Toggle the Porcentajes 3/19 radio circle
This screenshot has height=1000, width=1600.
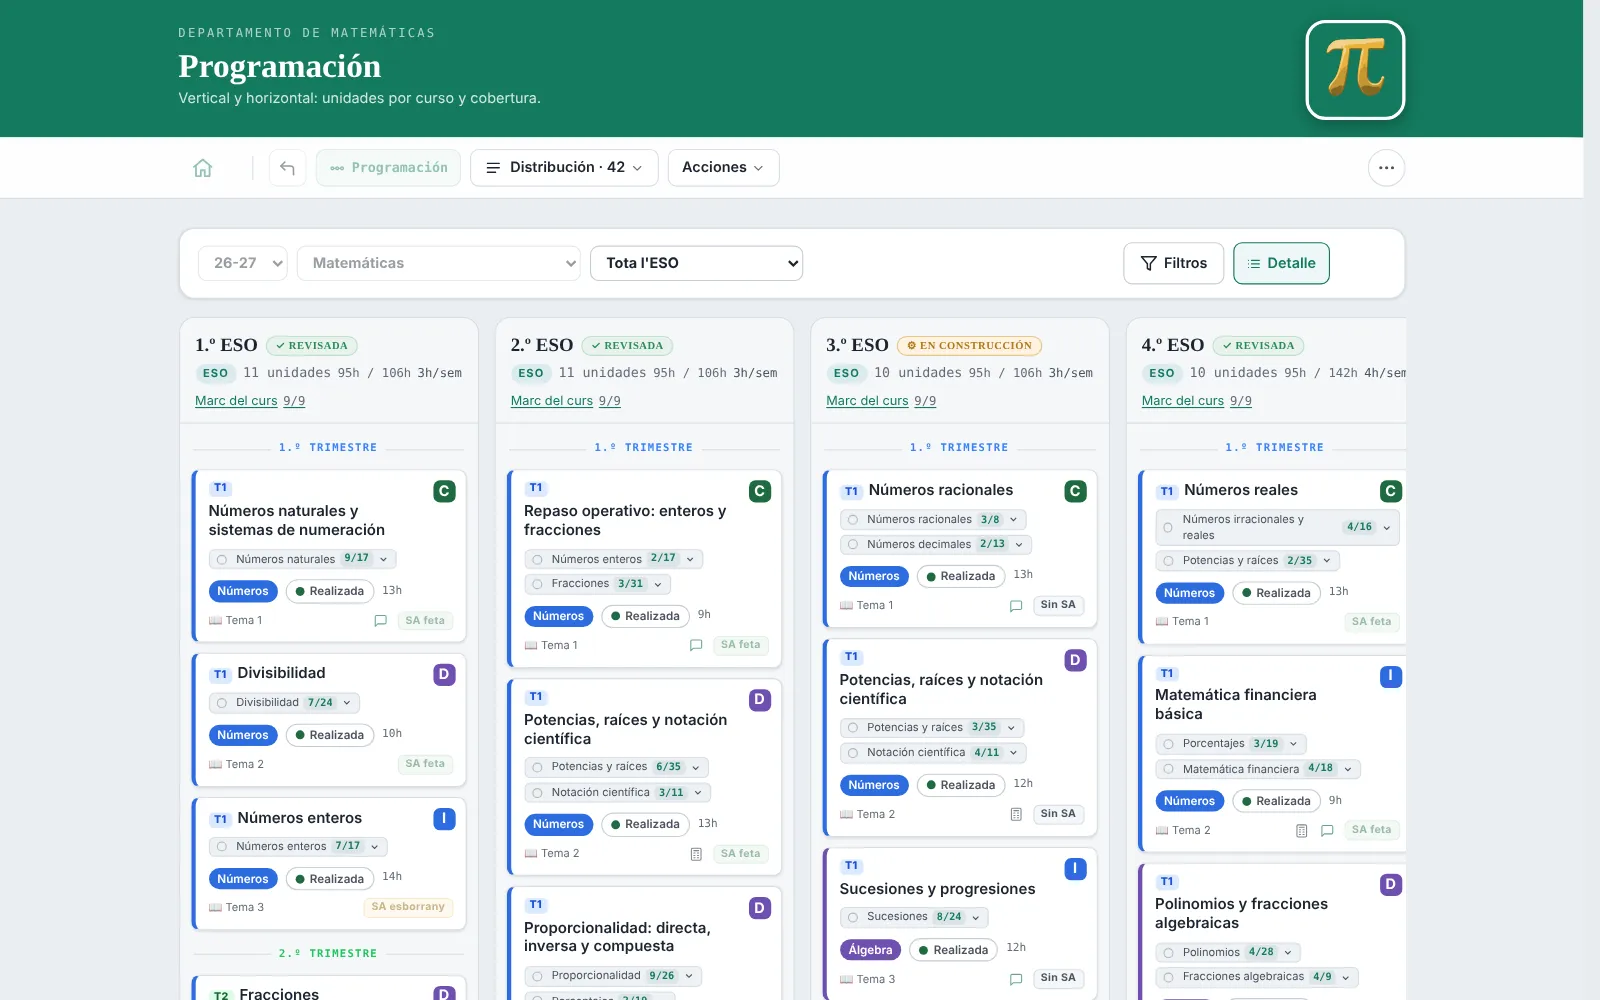[1169, 744]
